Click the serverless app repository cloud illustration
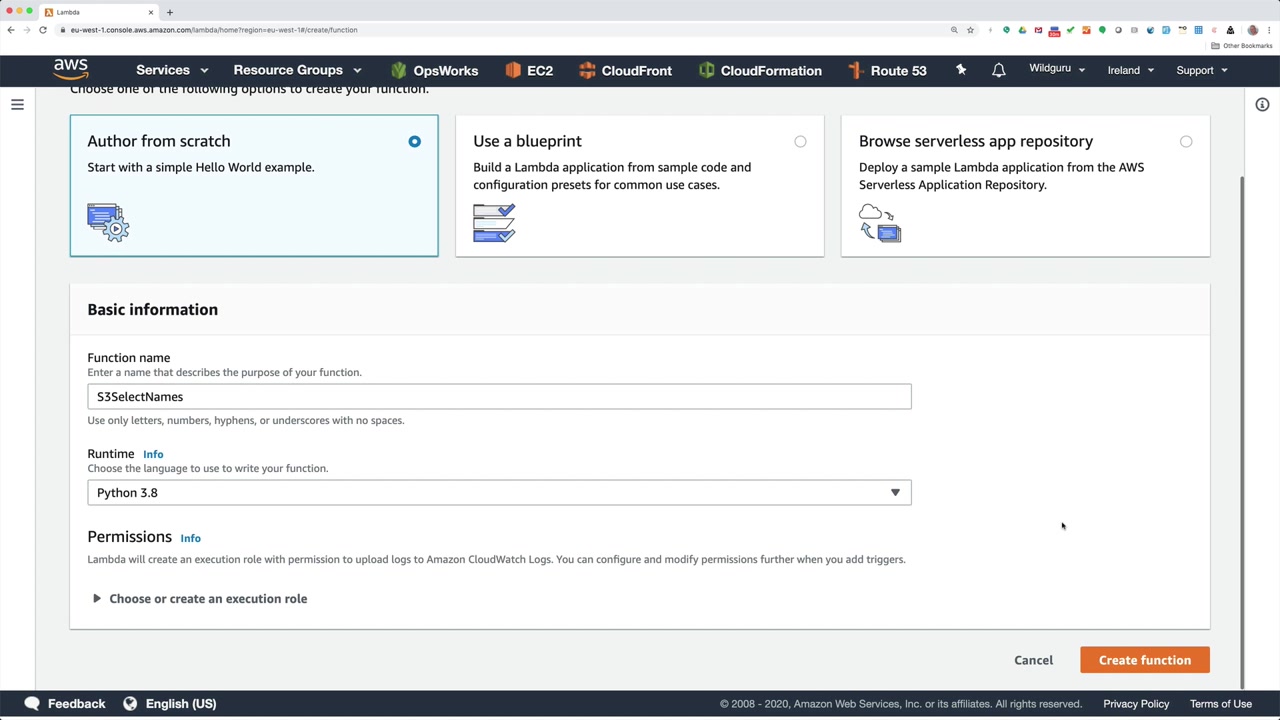The image size is (1280, 720). pyautogui.click(x=880, y=222)
